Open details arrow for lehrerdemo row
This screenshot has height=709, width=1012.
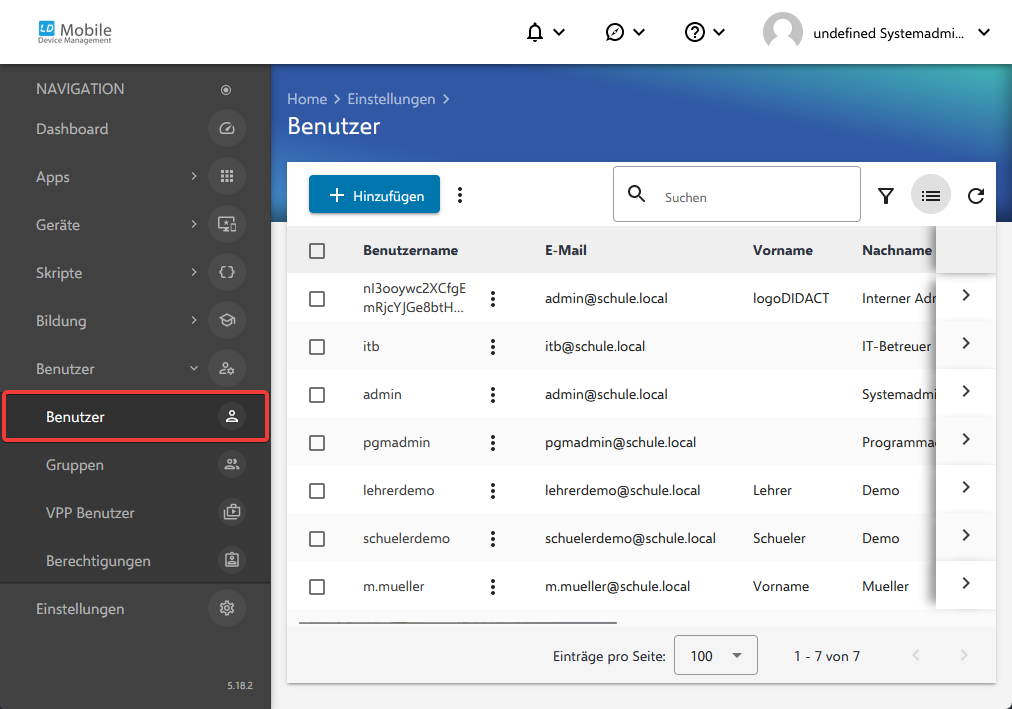(966, 487)
